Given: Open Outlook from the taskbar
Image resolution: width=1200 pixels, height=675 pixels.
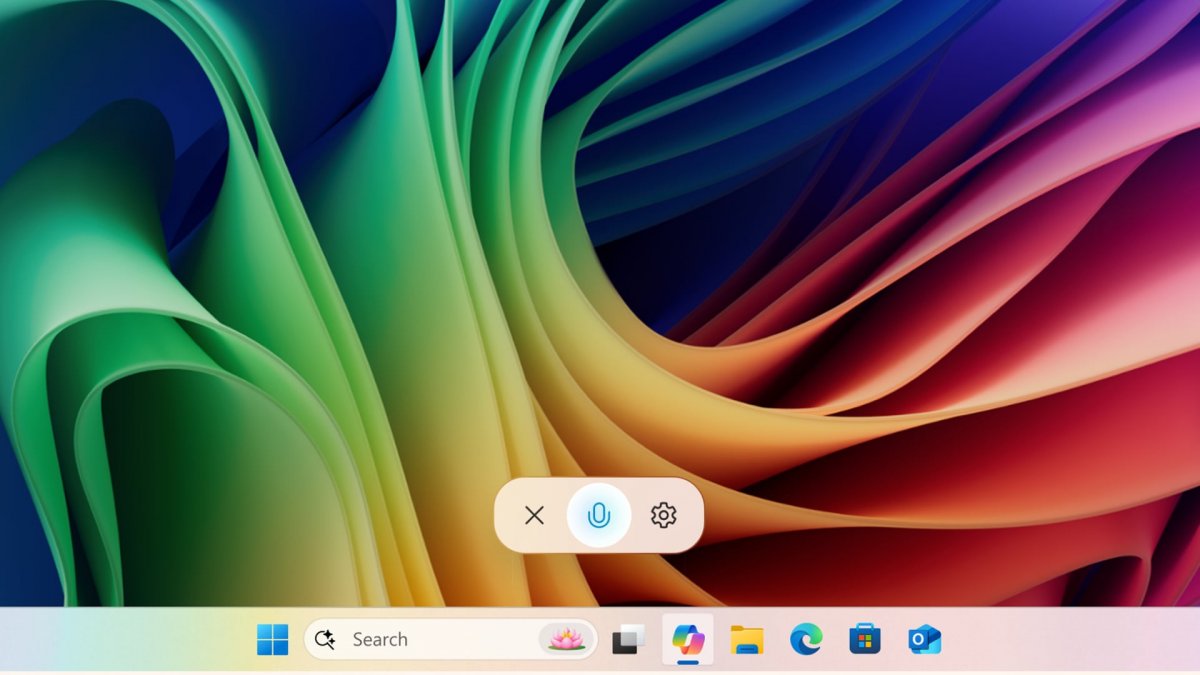Looking at the screenshot, I should 924,639.
